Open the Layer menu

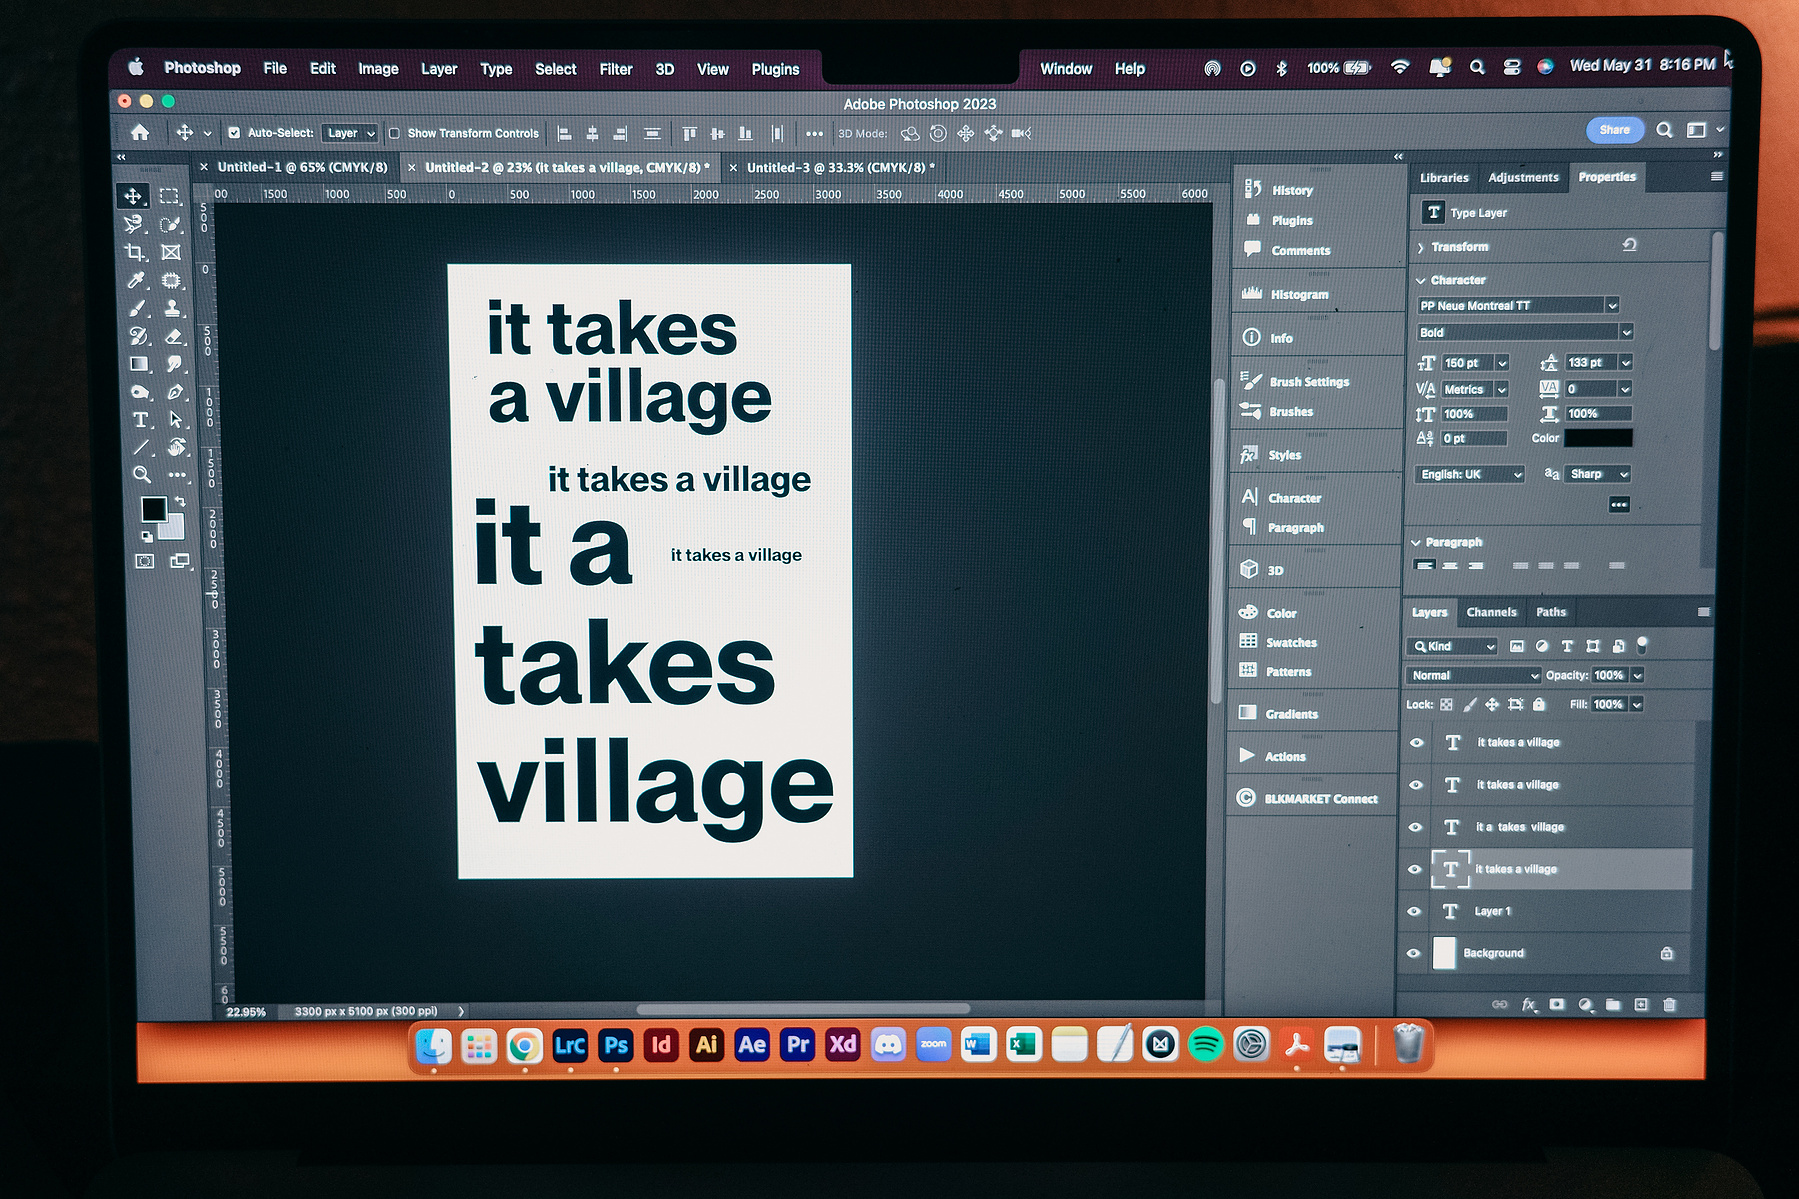(439, 69)
